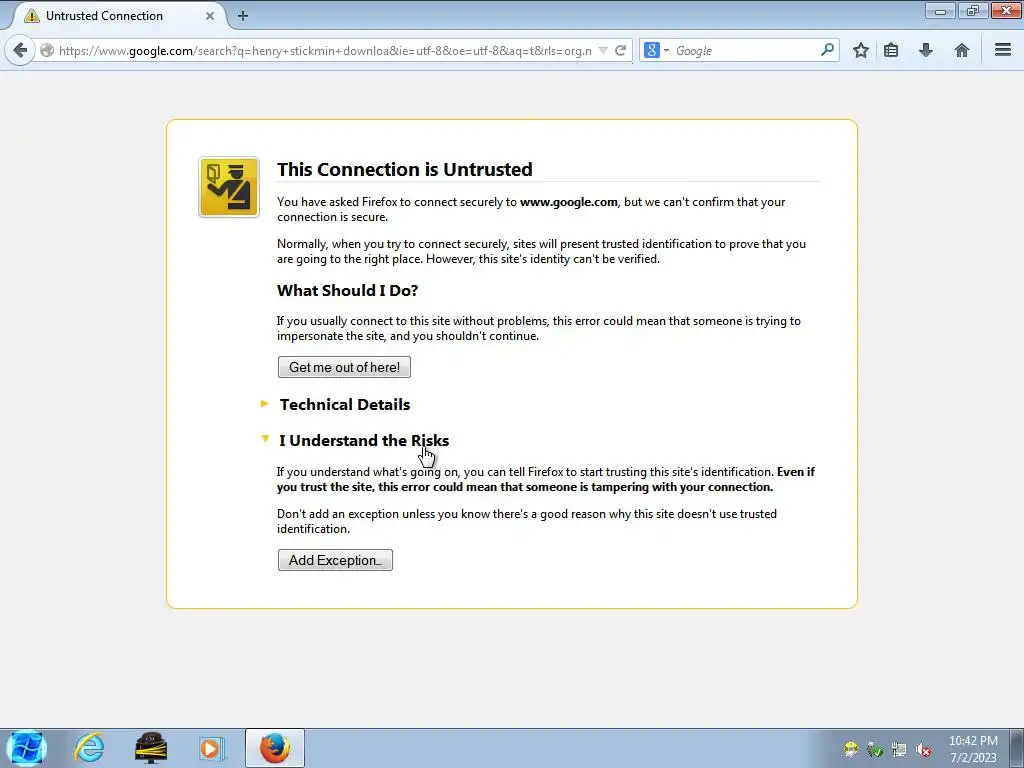The height and width of the screenshot is (768, 1024).
Task: Click the www.google.com bold text
Action: [x=568, y=202]
